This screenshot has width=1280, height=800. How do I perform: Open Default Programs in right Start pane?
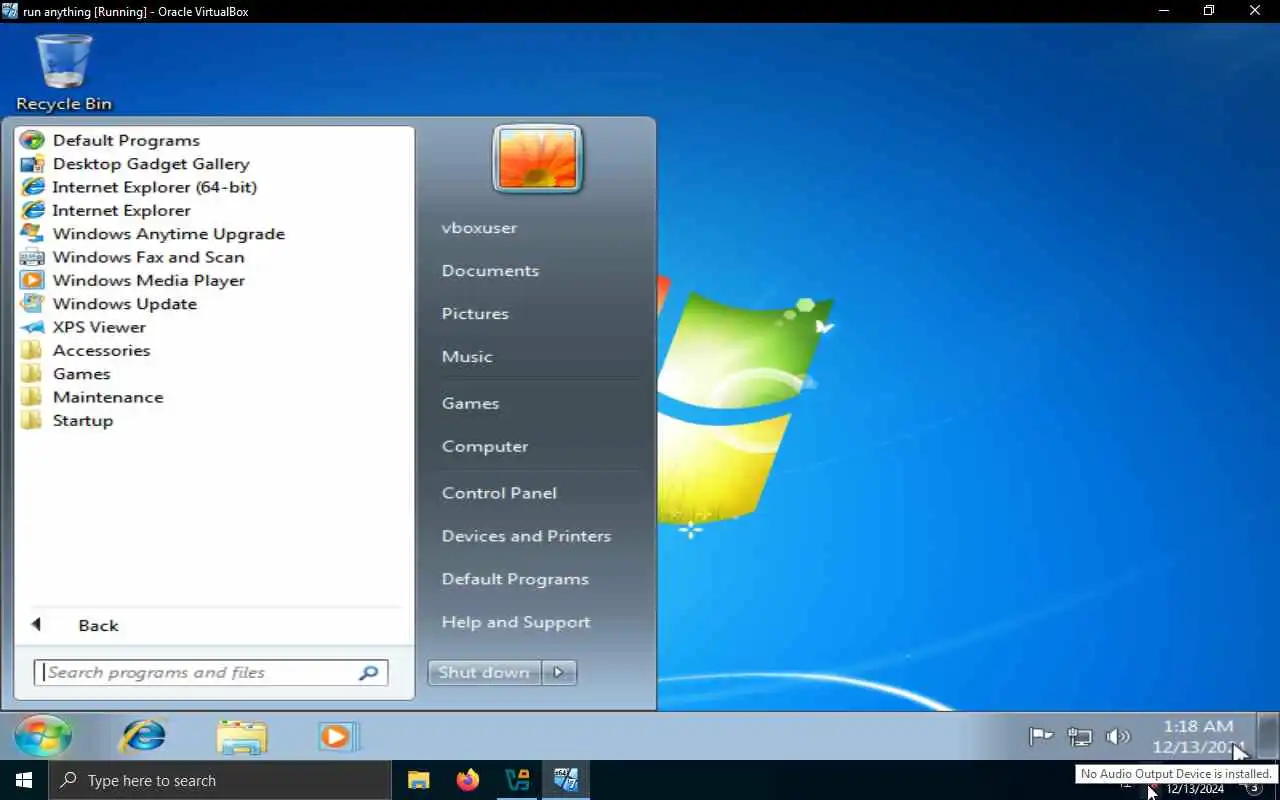point(515,579)
